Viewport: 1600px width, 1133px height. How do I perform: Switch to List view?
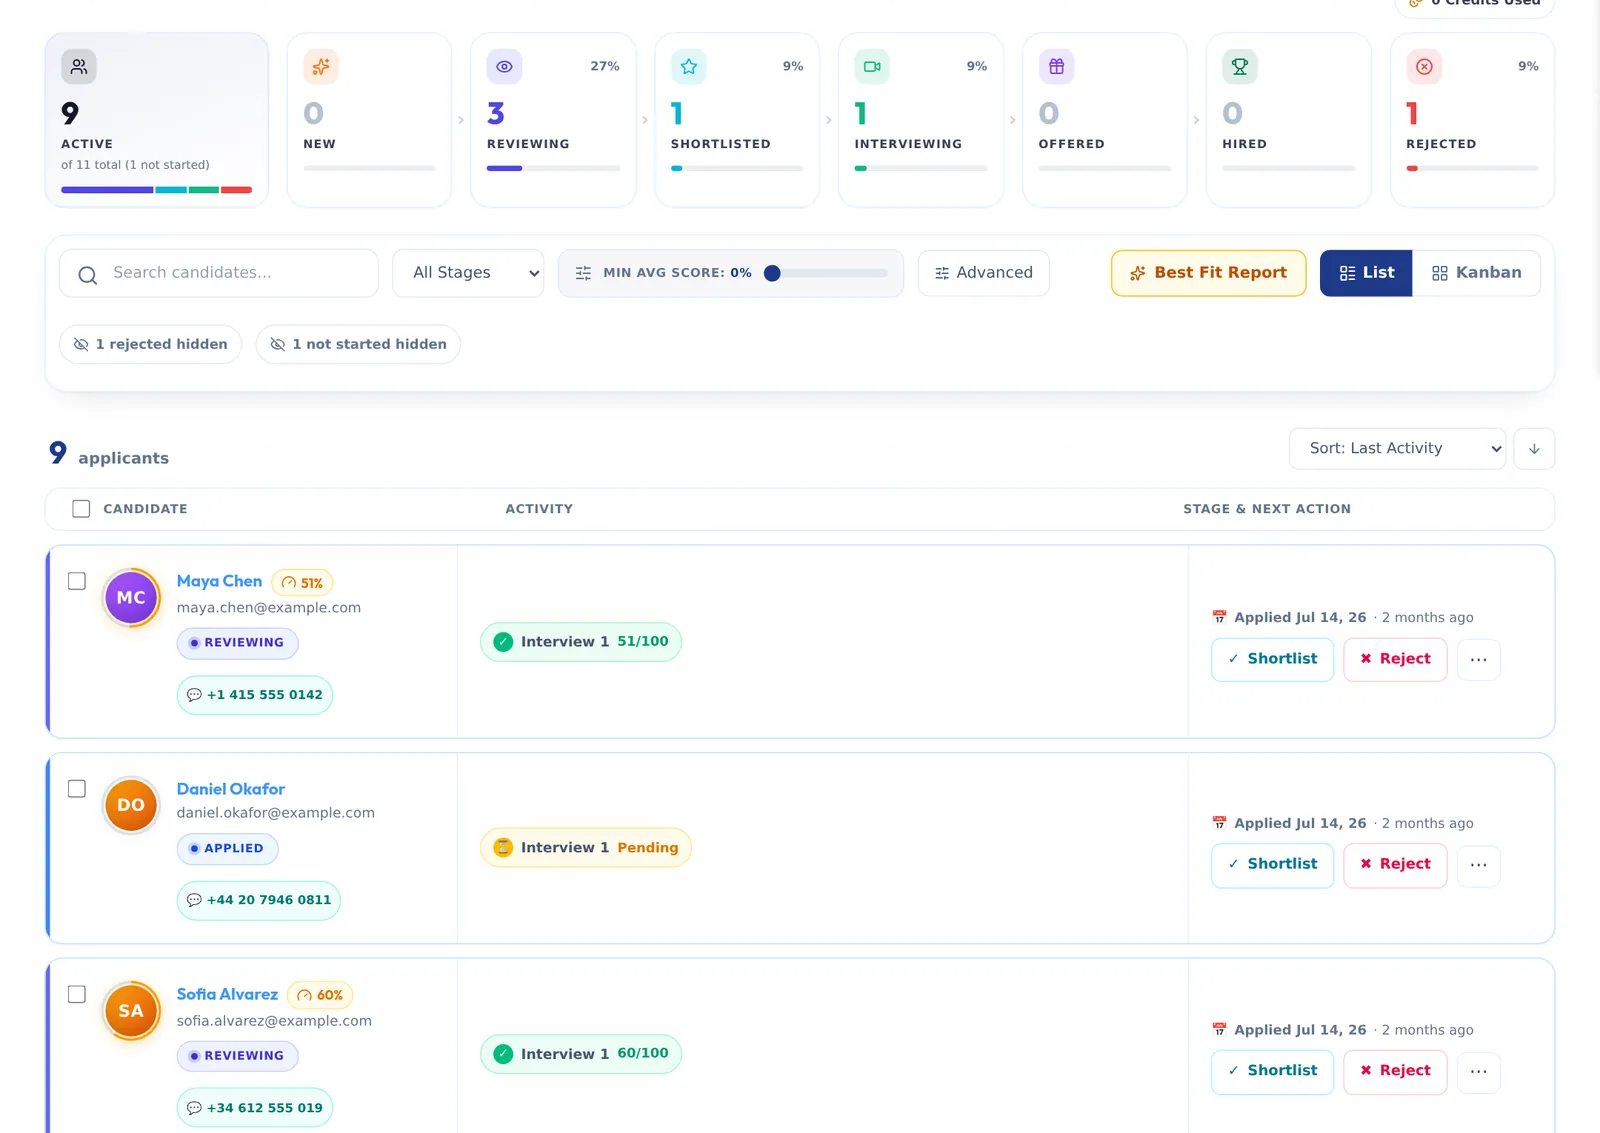coord(1366,273)
